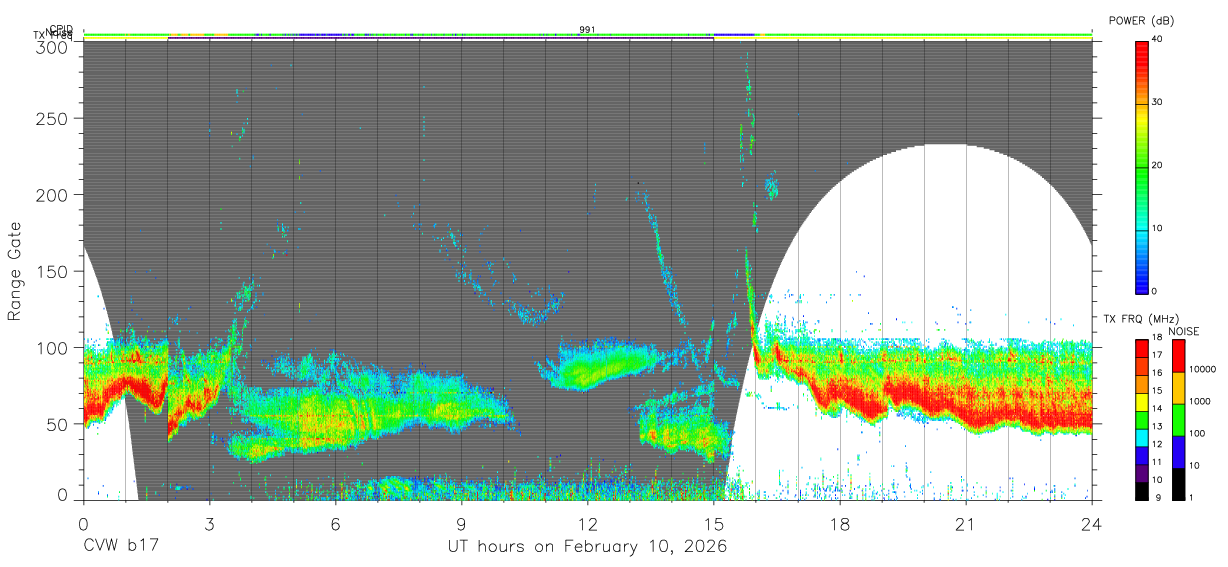This screenshot has width=1228, height=567.
Task: Click the 50 tick label on Range Gate axis
Action: [56, 423]
